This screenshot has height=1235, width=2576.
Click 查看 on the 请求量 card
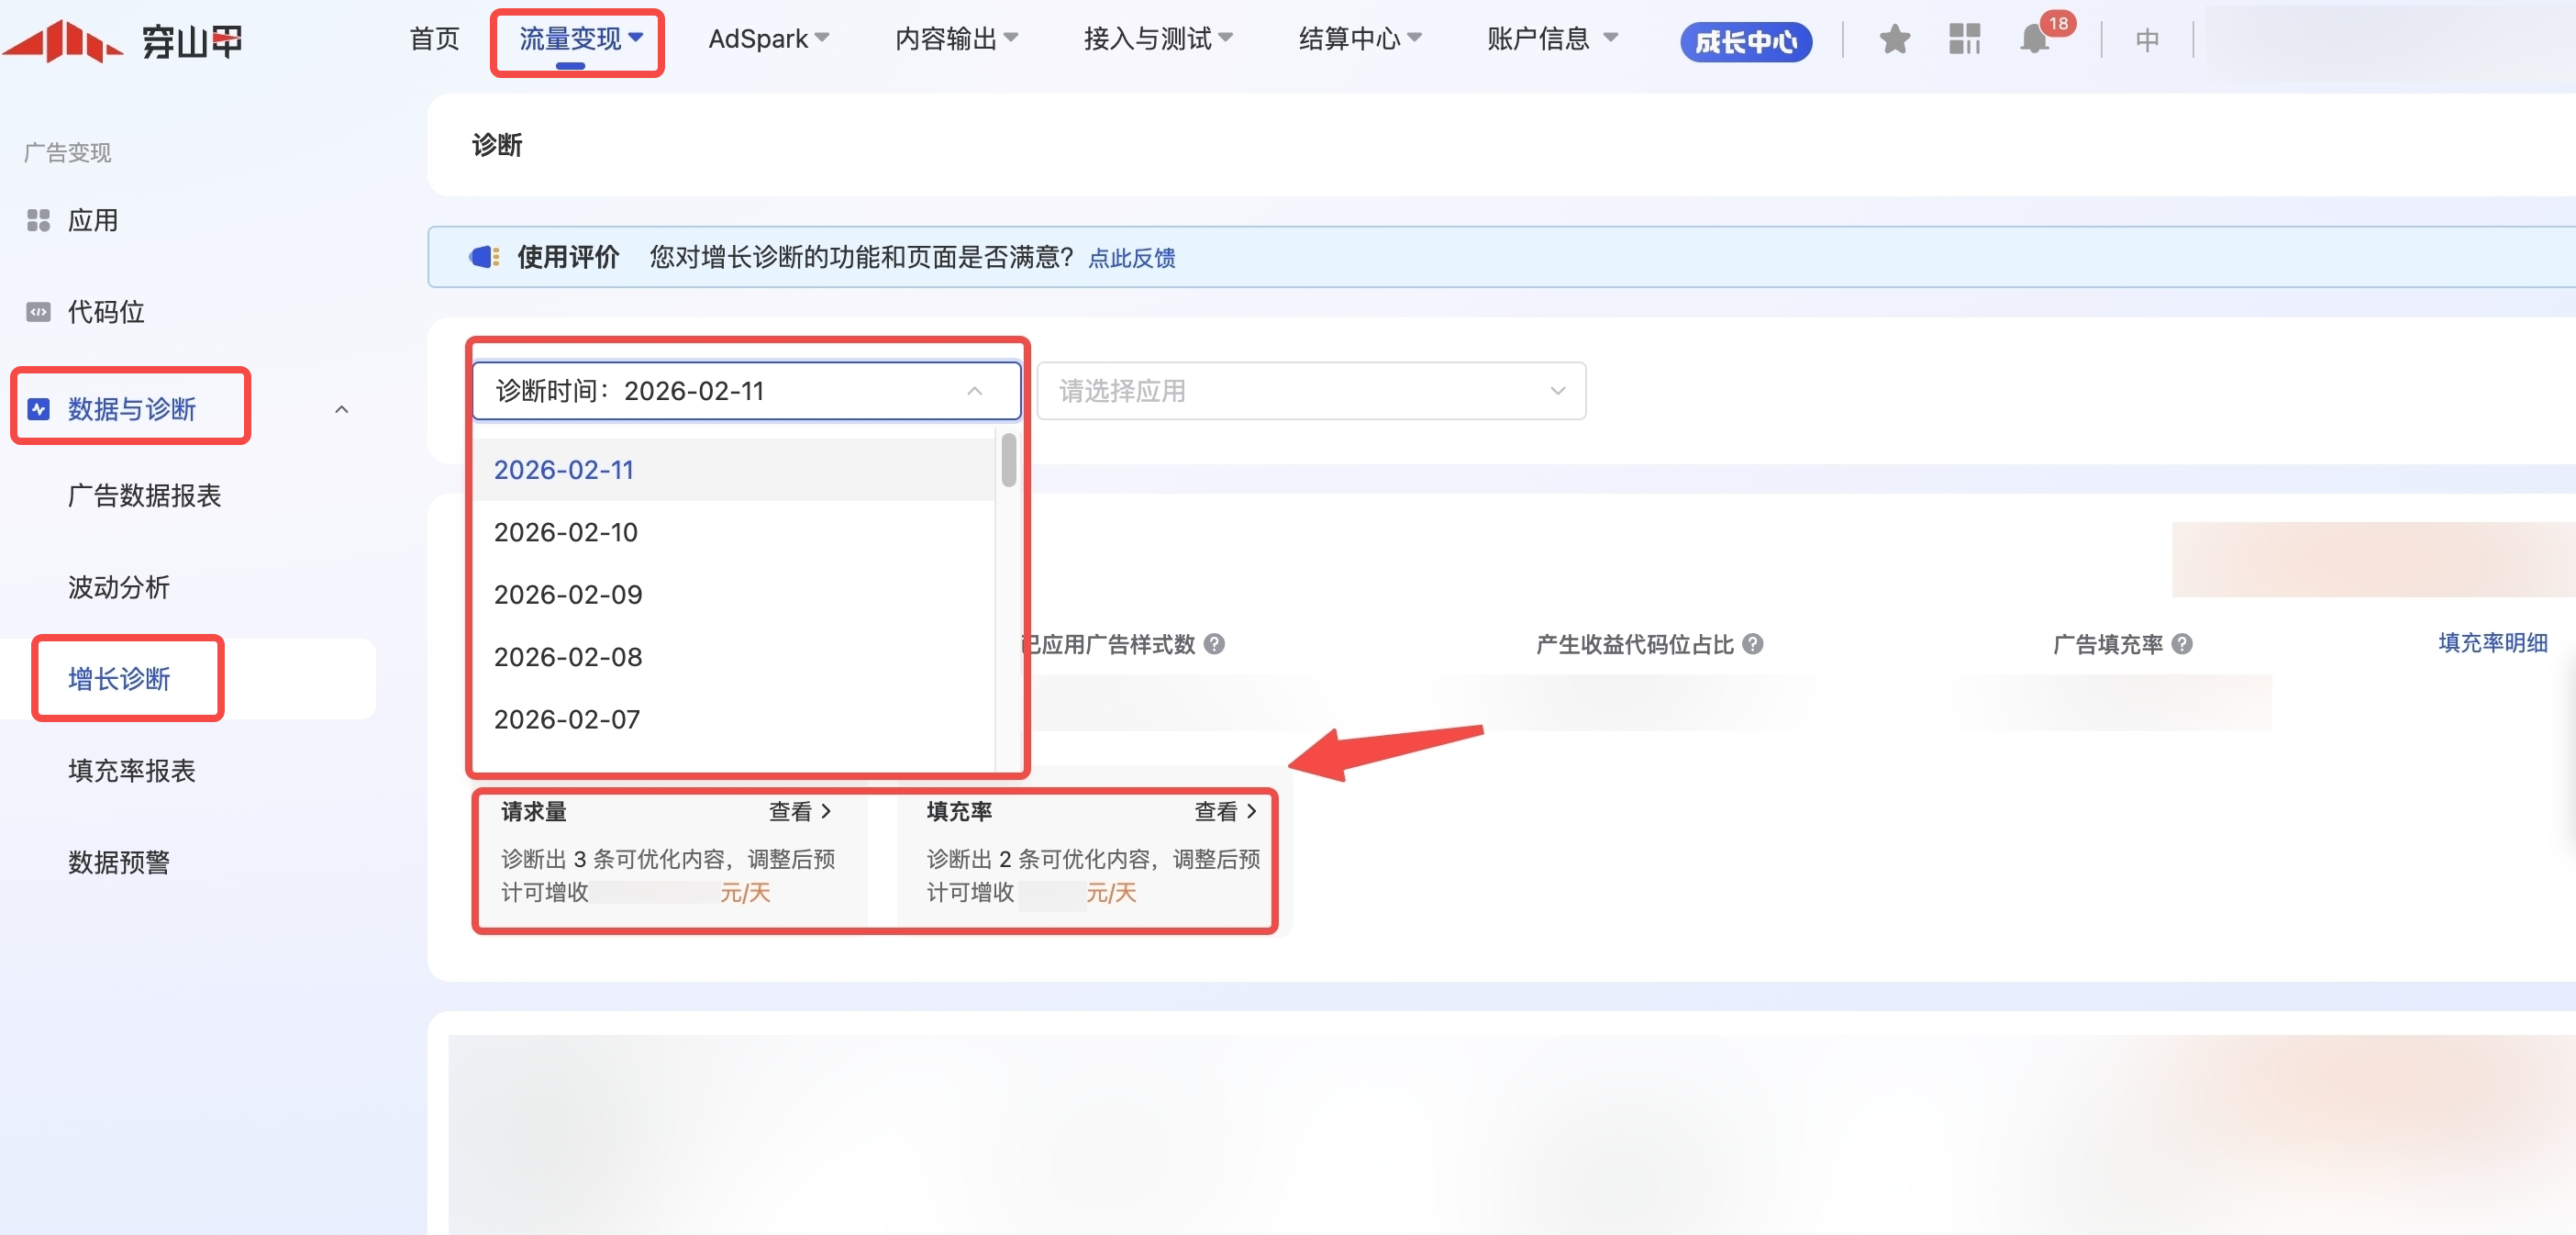pos(799,811)
